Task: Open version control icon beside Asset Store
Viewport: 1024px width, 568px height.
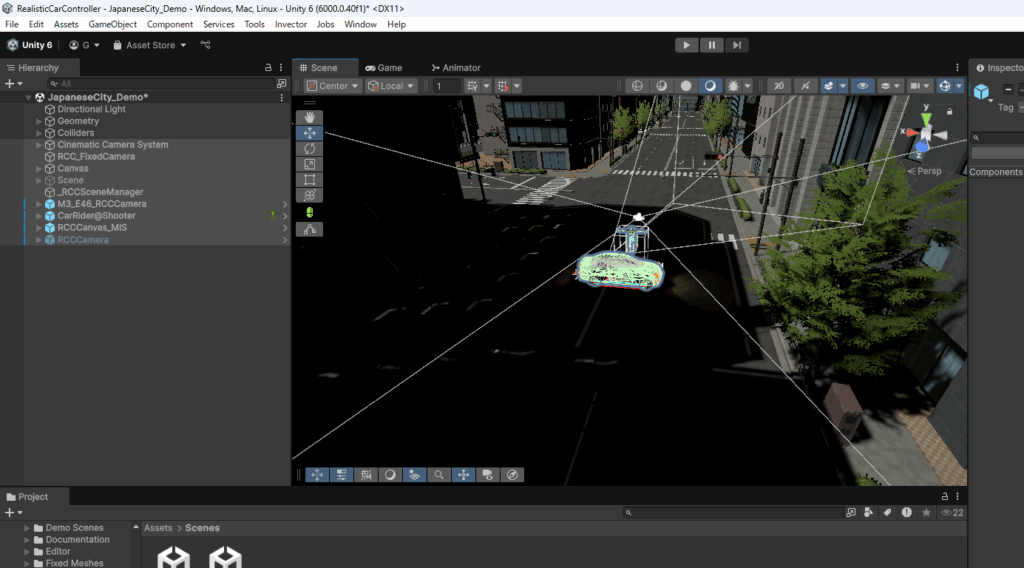Action: point(206,45)
